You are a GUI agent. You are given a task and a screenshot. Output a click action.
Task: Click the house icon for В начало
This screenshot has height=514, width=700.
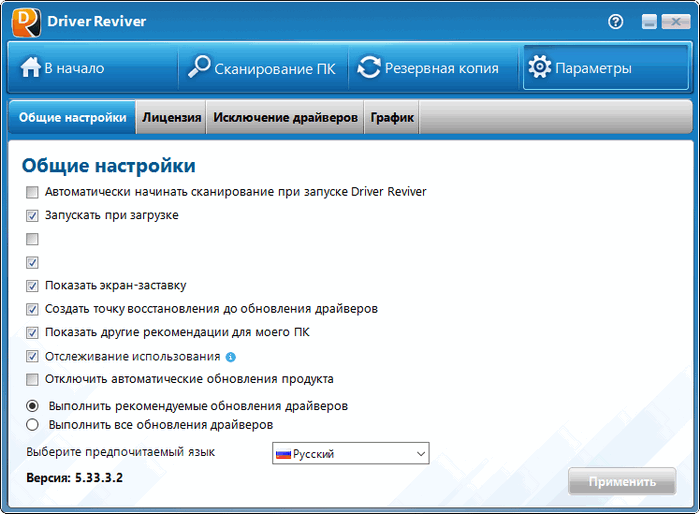tap(30, 67)
